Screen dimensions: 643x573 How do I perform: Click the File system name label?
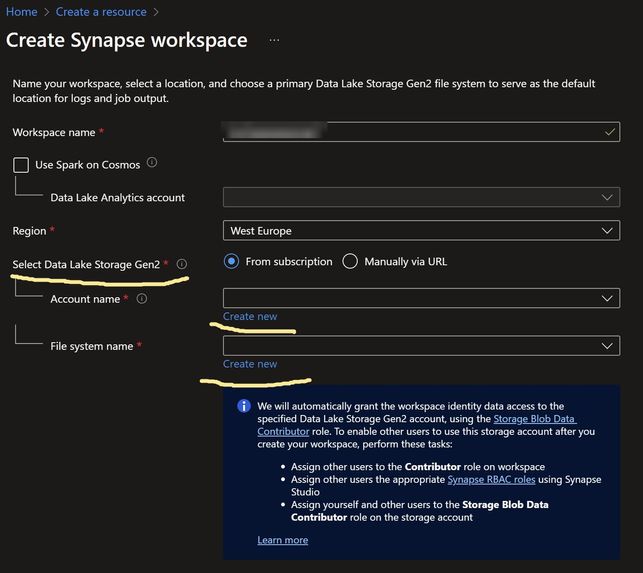[91, 346]
